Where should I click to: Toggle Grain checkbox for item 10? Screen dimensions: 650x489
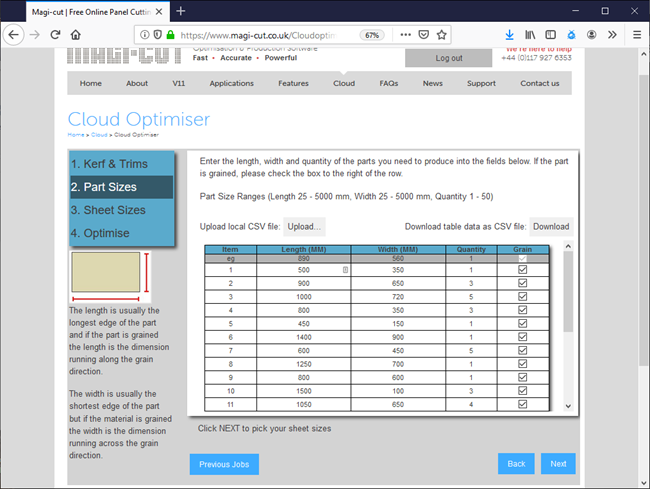(522, 391)
